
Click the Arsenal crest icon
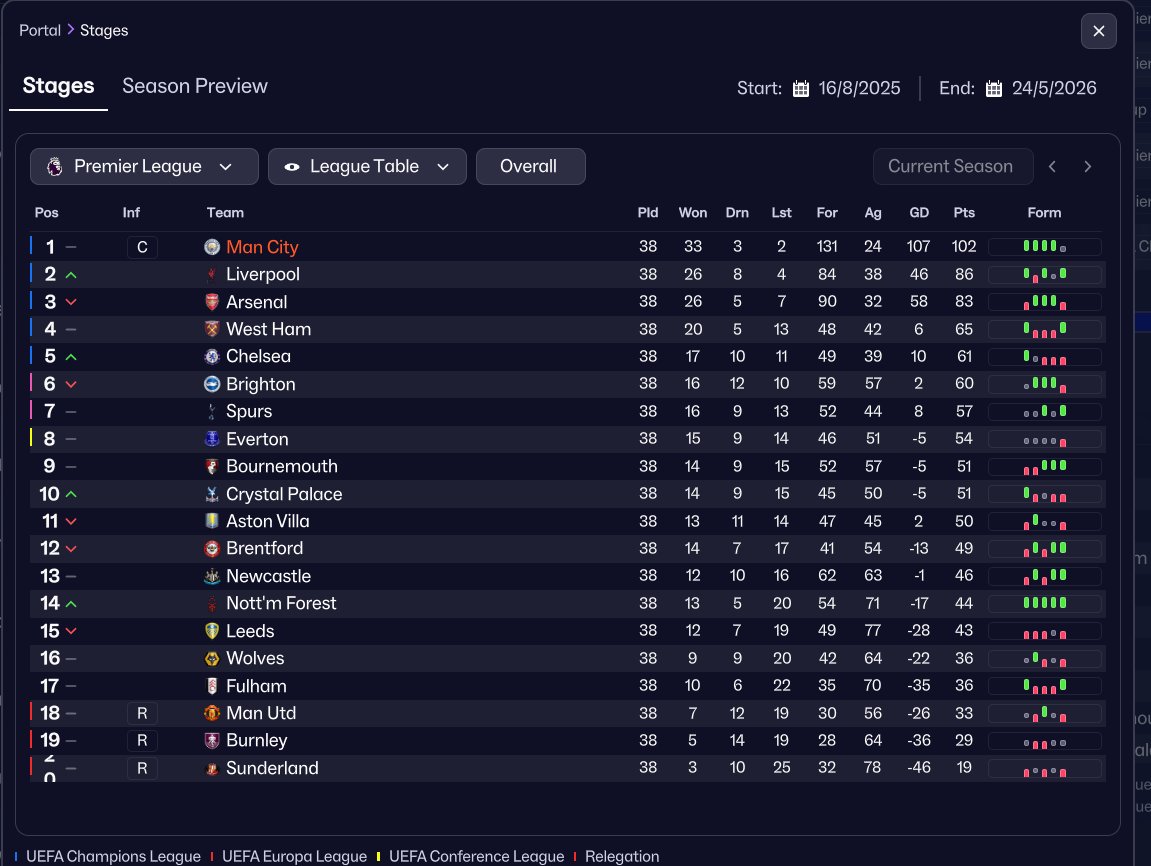[211, 302]
